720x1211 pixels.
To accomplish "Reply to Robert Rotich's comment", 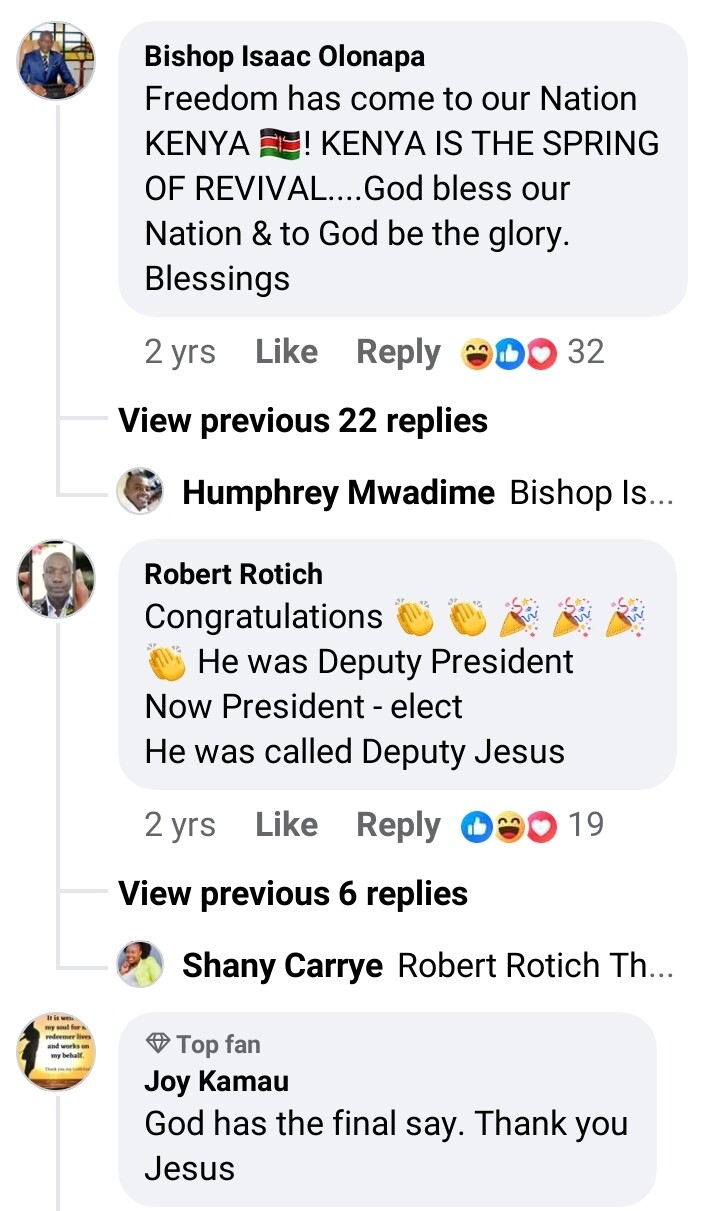I will [x=398, y=825].
